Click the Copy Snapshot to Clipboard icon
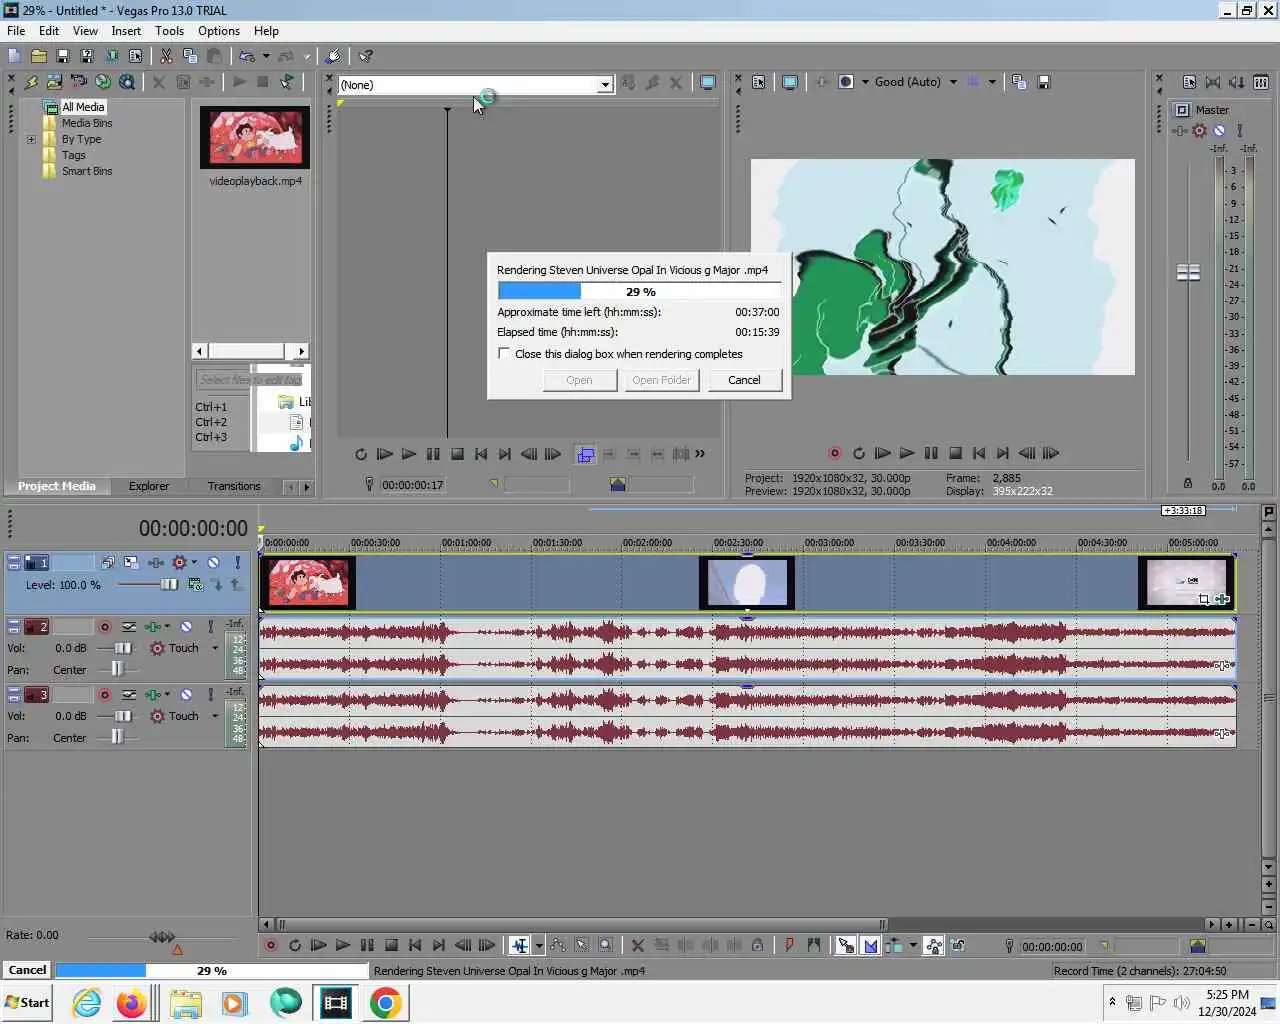1280x1024 pixels. click(x=1019, y=82)
